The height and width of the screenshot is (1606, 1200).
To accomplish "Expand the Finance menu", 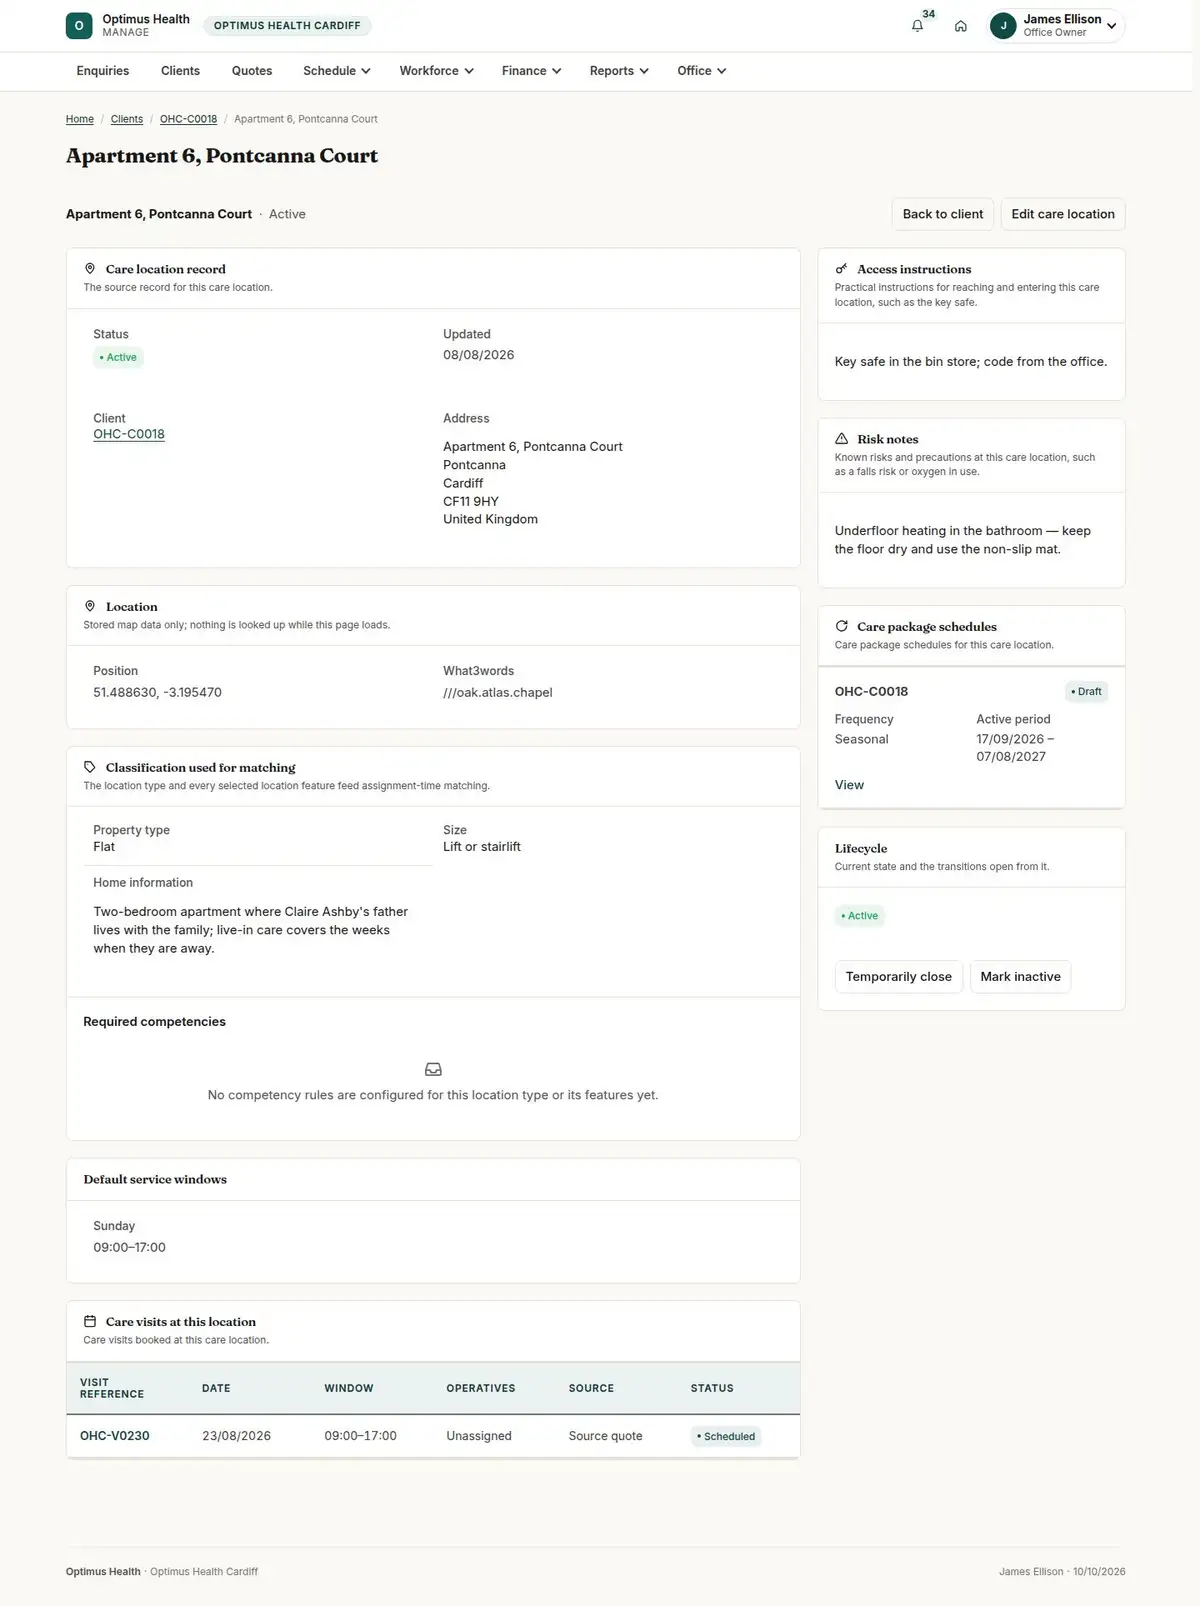I will (532, 71).
